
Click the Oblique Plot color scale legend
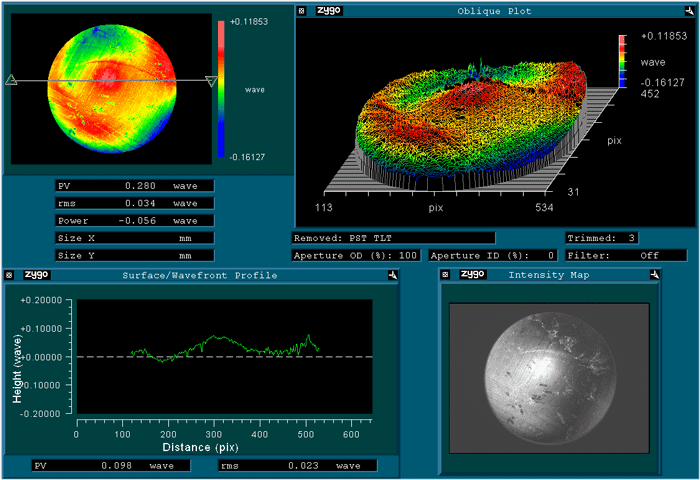tap(622, 62)
